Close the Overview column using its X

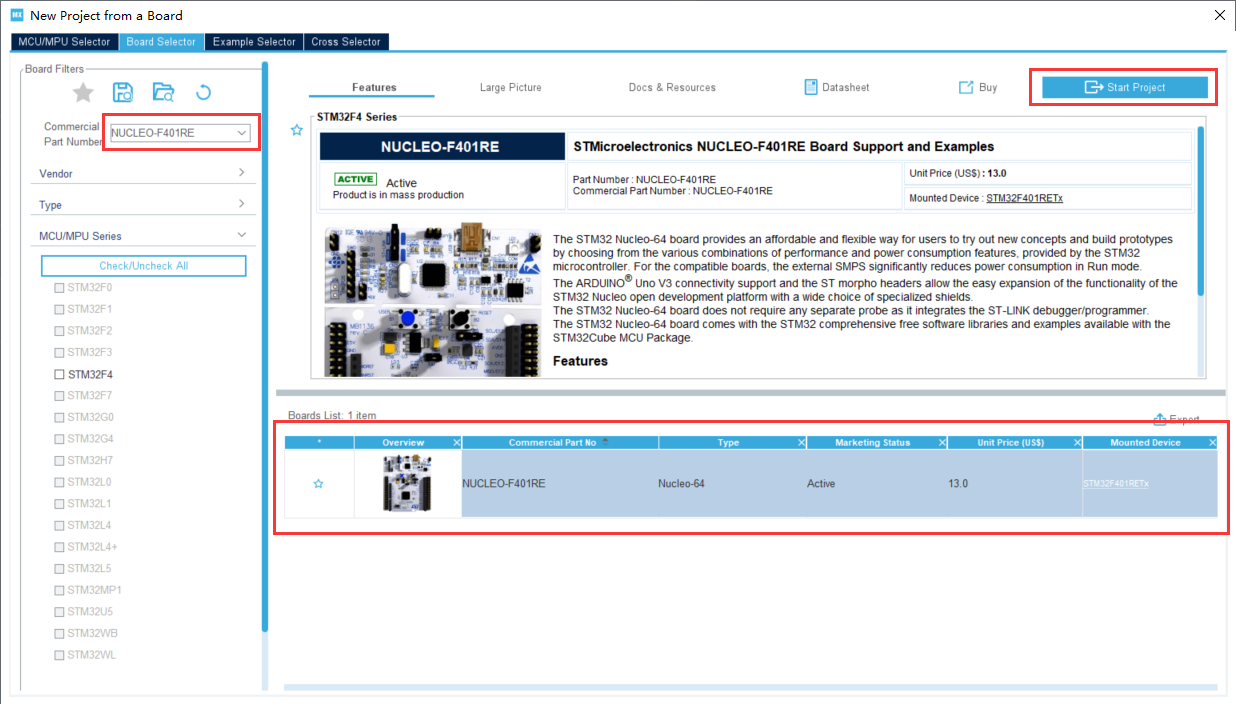click(x=457, y=442)
